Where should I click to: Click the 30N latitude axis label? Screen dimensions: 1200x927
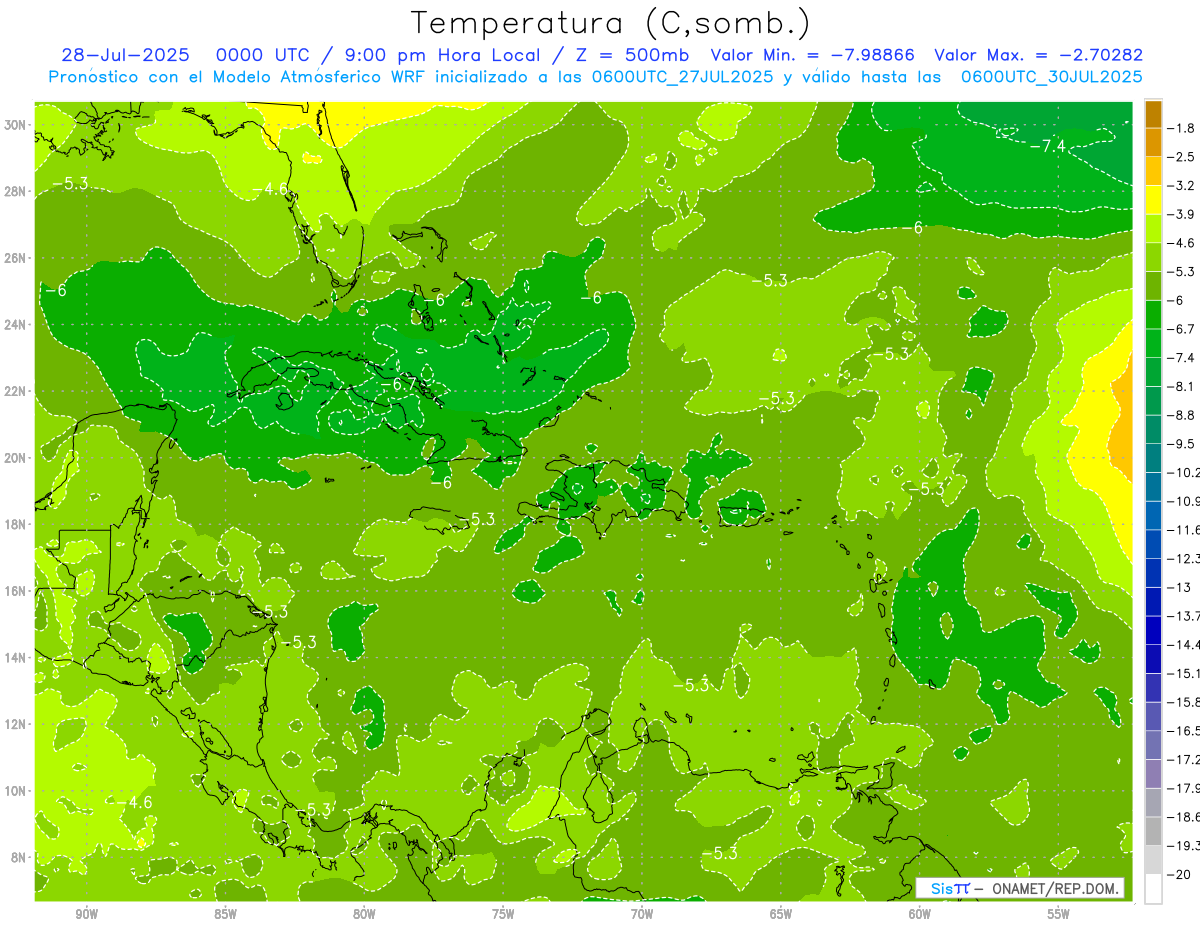click(16, 124)
